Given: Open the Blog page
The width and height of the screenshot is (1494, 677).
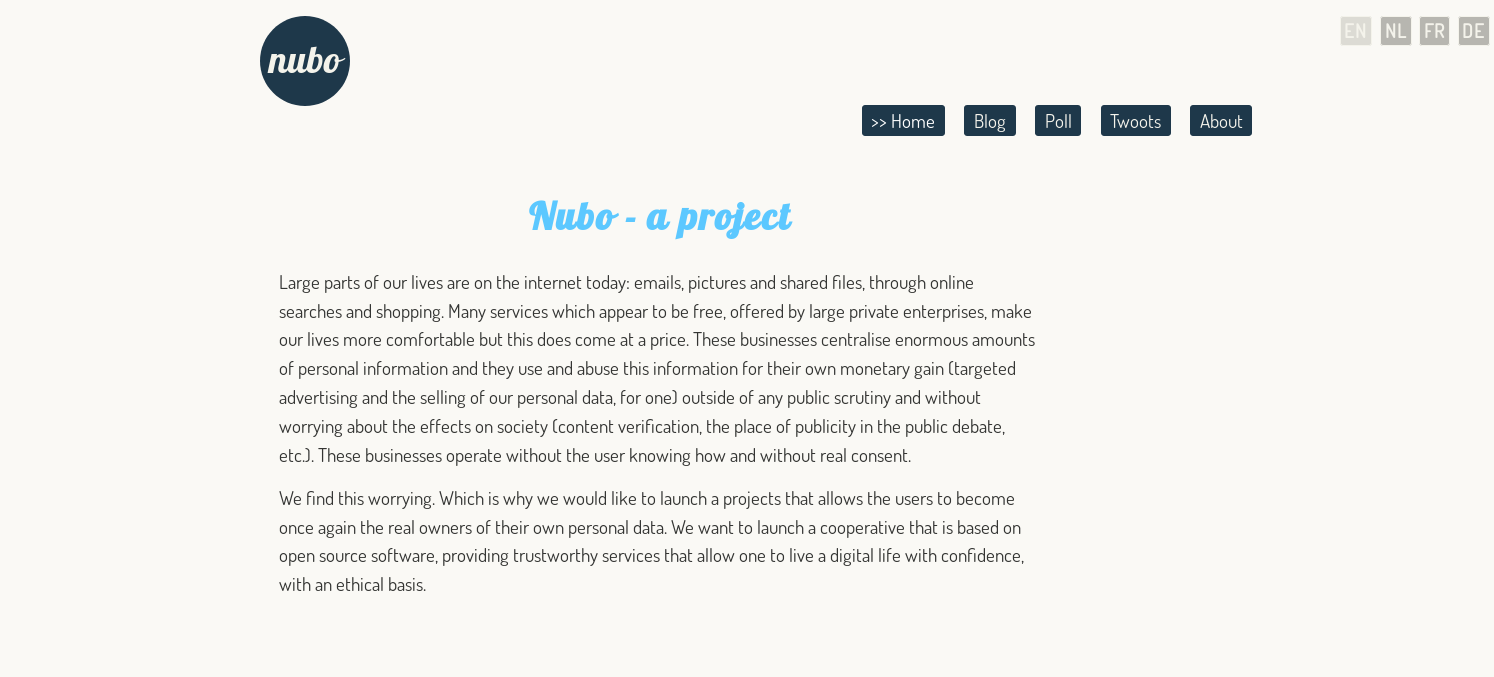Looking at the screenshot, I should coord(990,121).
